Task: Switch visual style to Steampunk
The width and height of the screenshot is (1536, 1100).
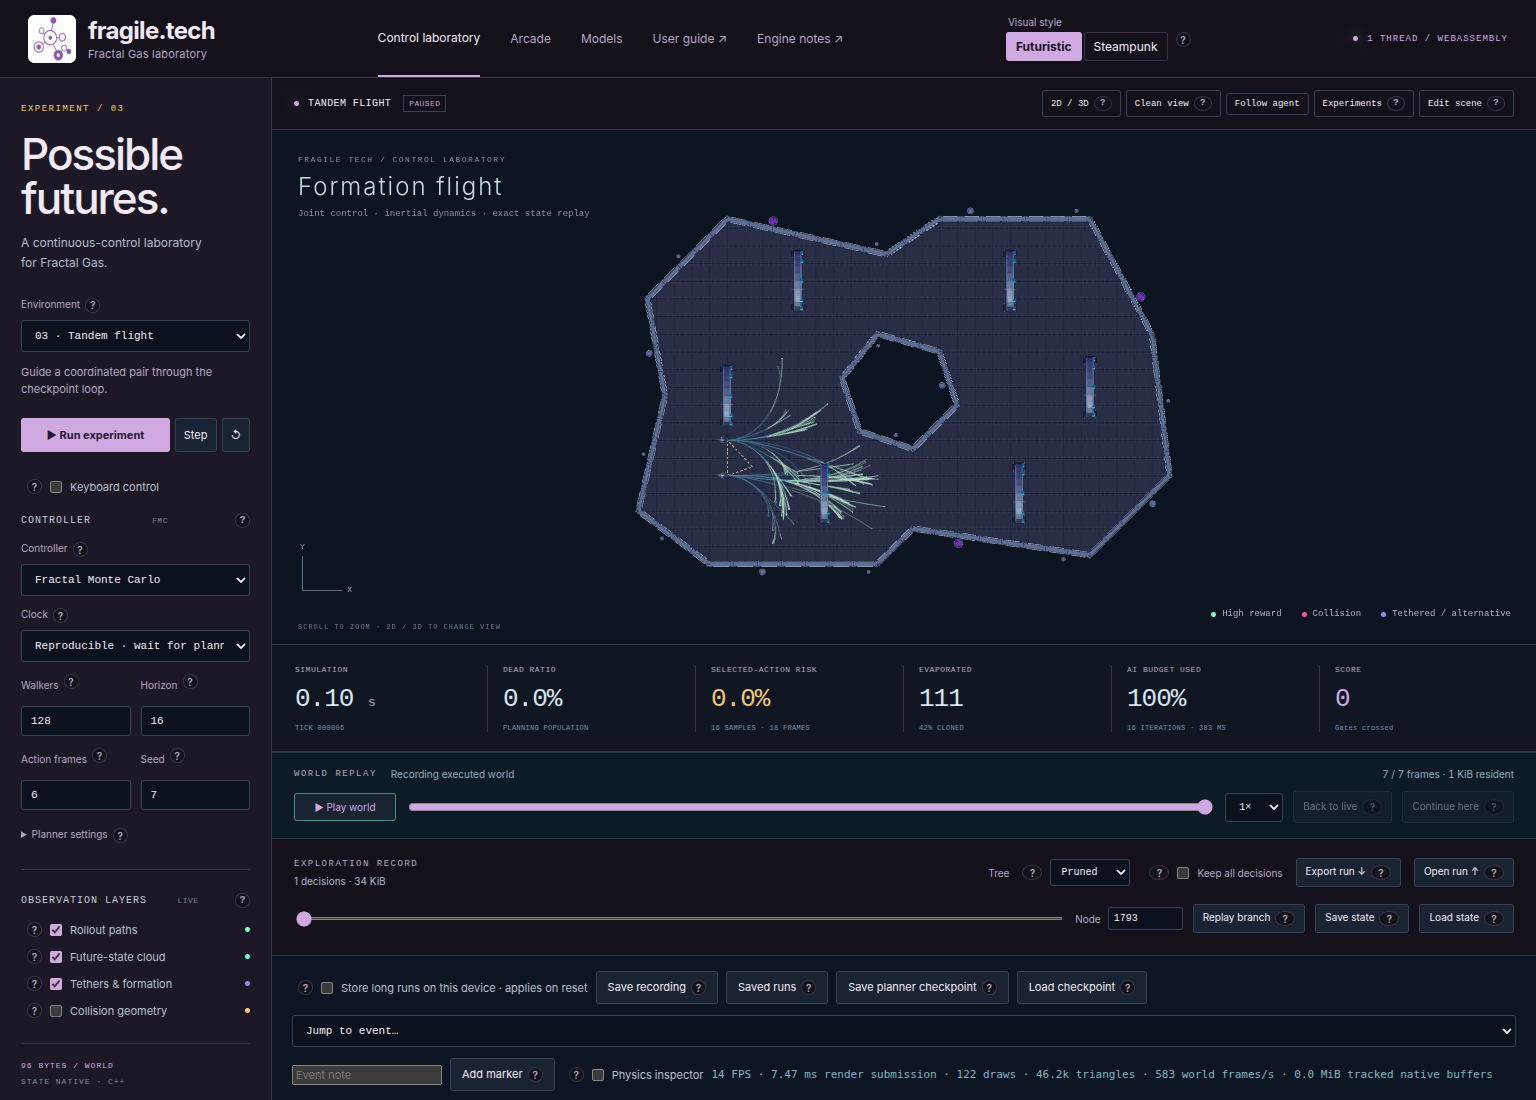Action: 1125,47
